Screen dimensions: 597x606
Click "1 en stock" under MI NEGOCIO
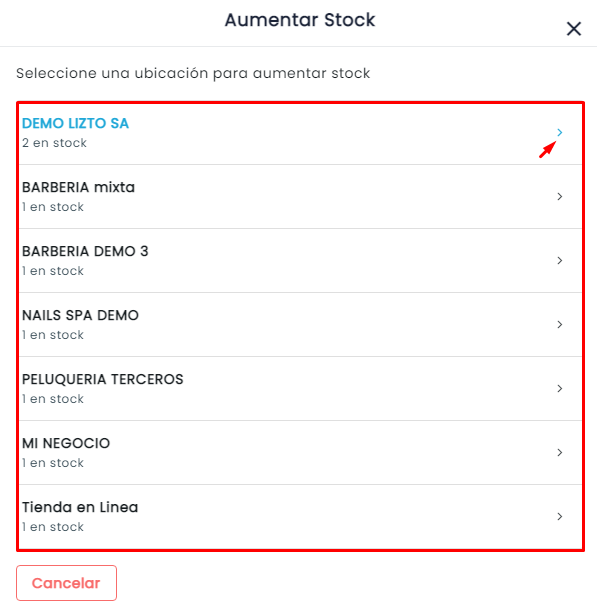(53, 463)
